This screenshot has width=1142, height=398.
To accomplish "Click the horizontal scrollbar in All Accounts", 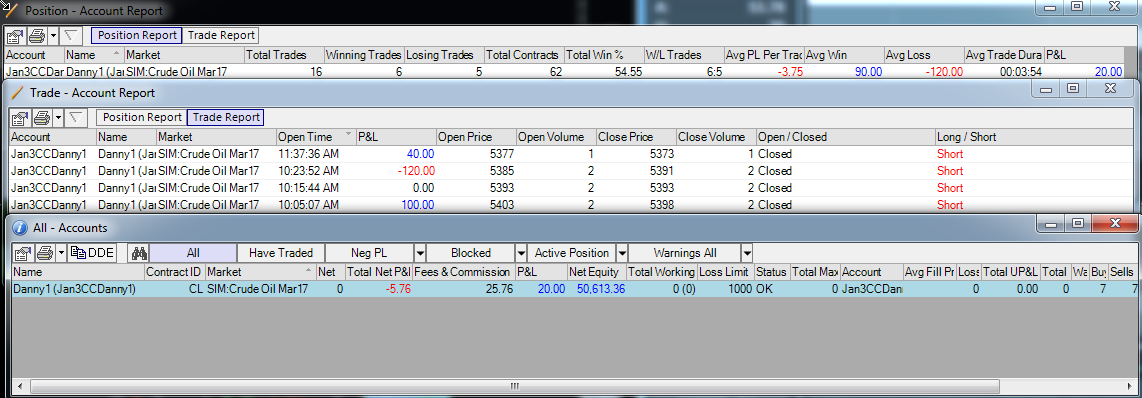I will point(513,386).
